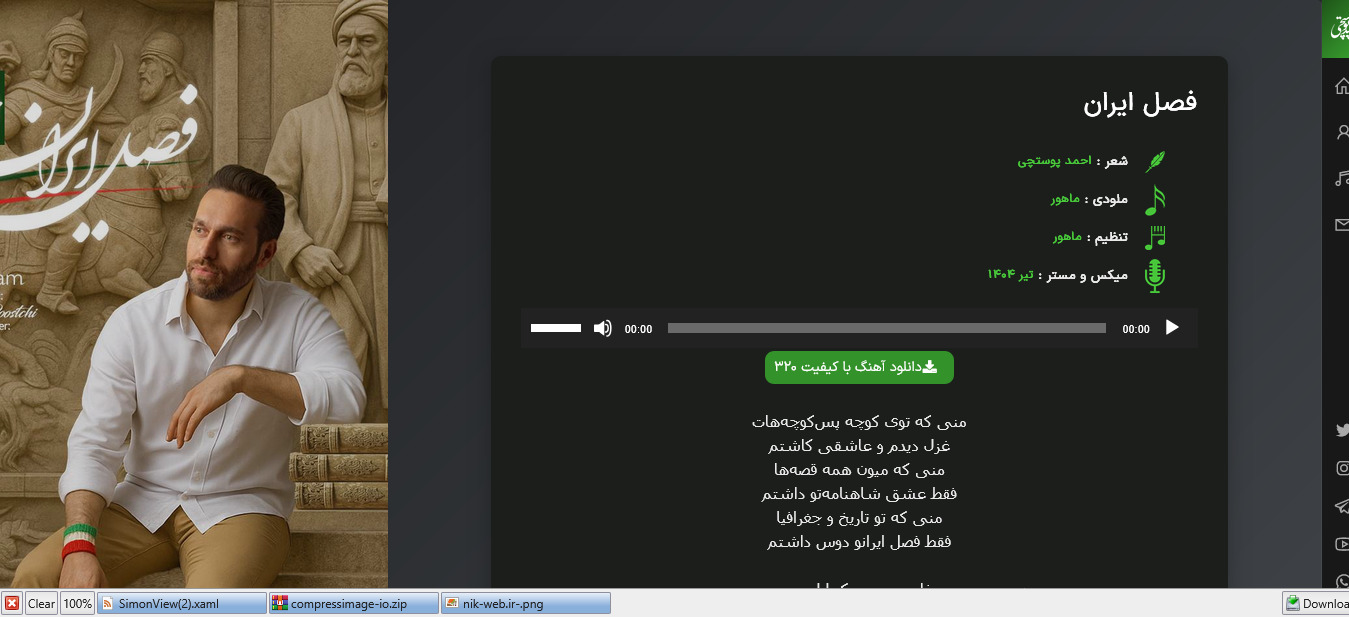Open the home icon in sidebar
The height and width of the screenshot is (617, 1349).
click(1342, 87)
